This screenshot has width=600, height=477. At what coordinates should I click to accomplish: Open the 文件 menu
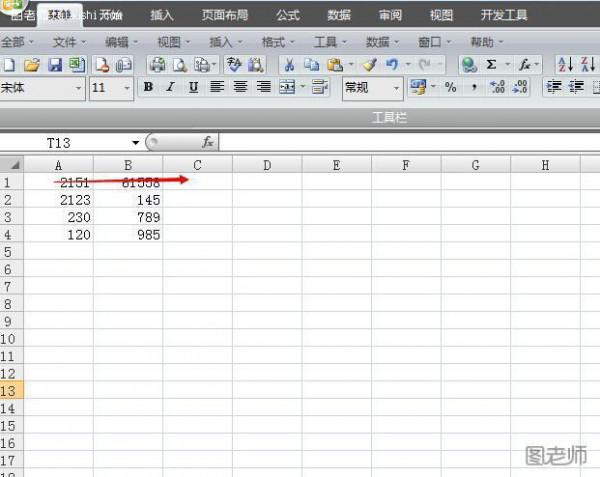[68, 42]
